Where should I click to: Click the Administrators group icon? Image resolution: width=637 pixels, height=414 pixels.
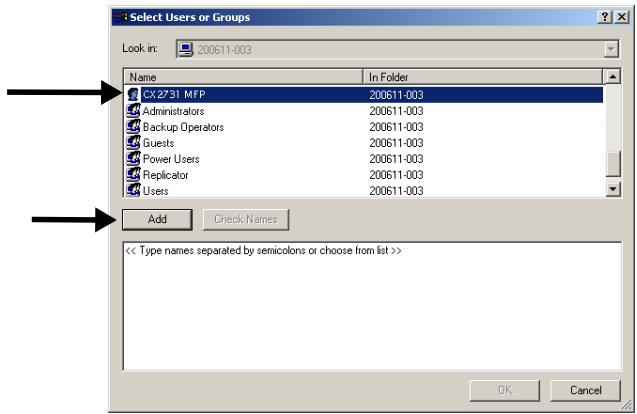[x=133, y=112]
